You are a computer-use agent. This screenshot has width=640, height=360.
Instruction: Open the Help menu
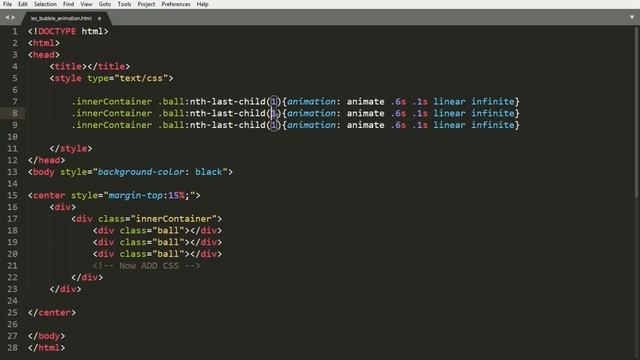pos(202,4)
